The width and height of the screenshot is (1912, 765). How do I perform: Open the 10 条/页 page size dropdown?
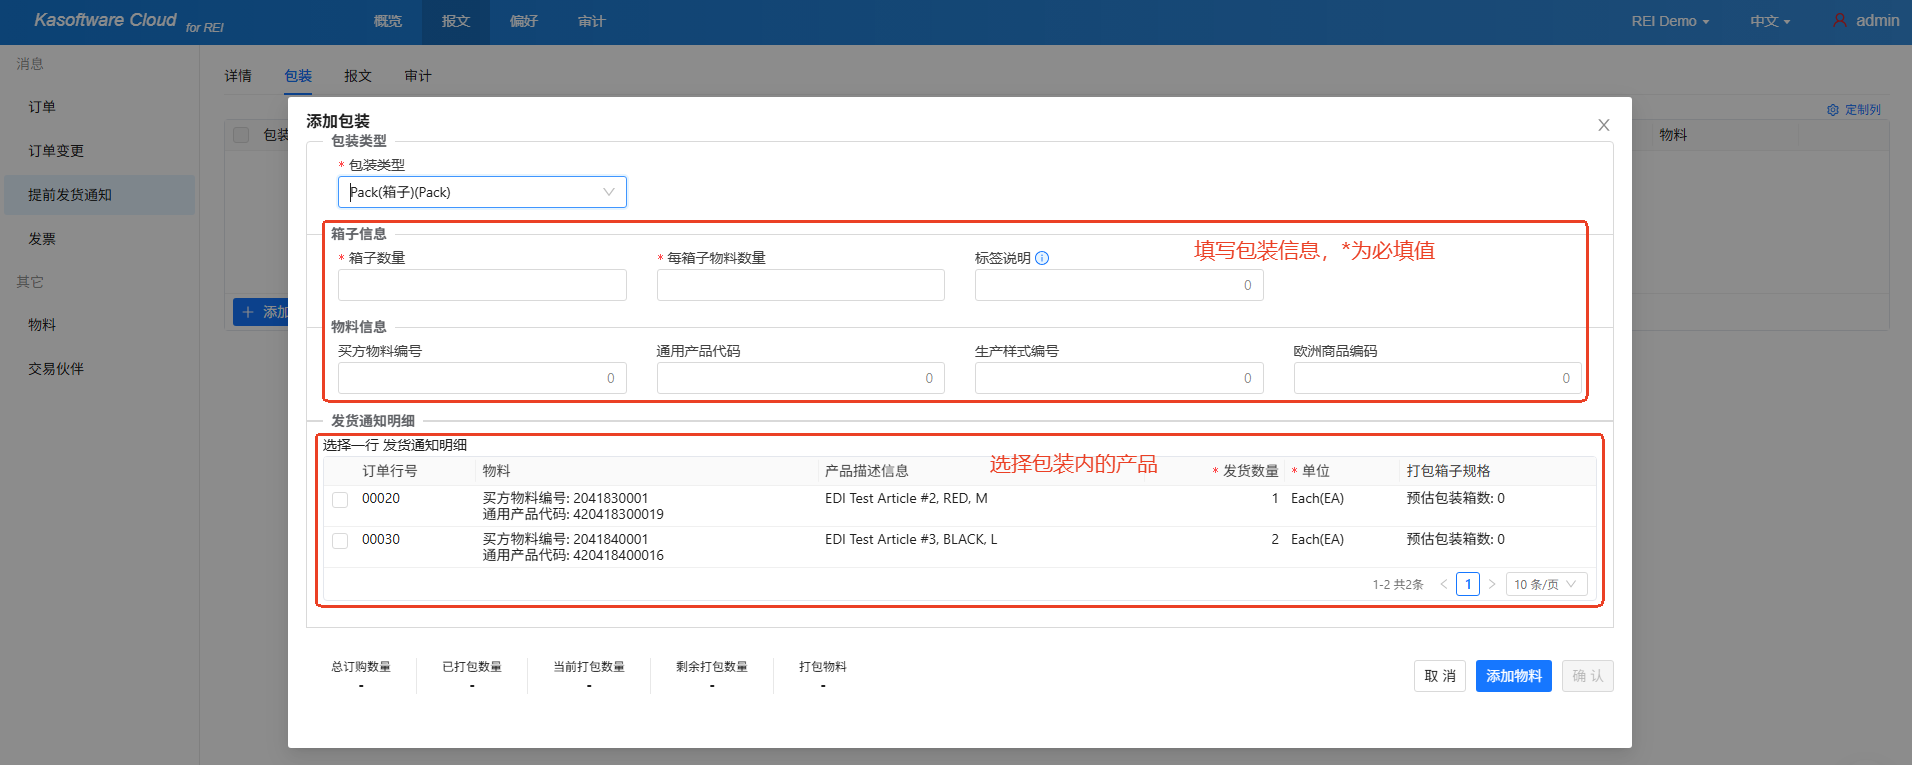1546,584
